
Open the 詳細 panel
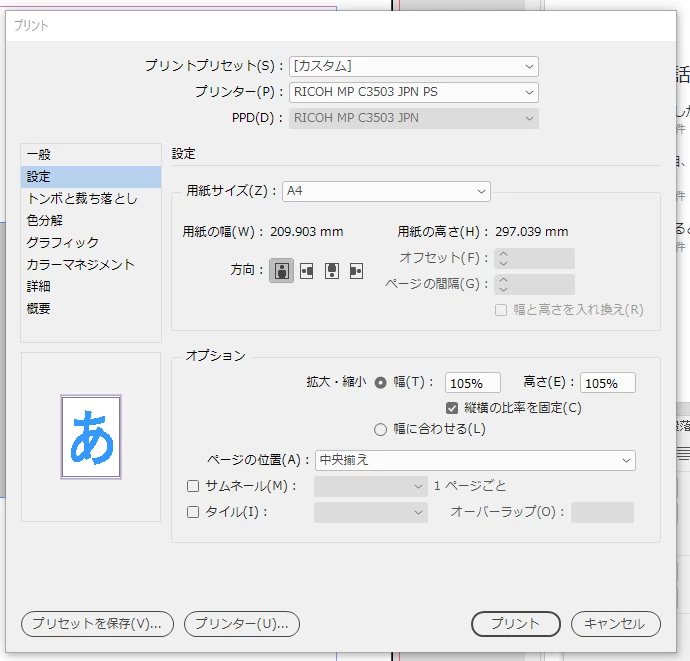[x=91, y=286]
